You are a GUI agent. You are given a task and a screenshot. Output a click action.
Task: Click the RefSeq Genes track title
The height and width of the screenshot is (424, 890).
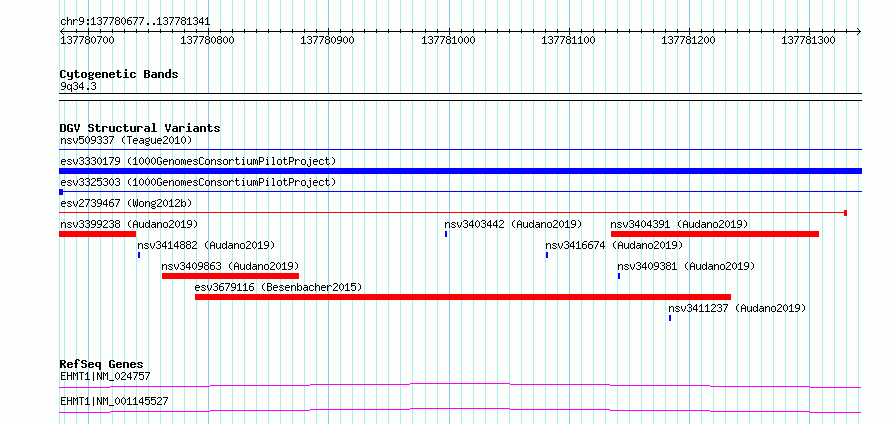coord(102,364)
